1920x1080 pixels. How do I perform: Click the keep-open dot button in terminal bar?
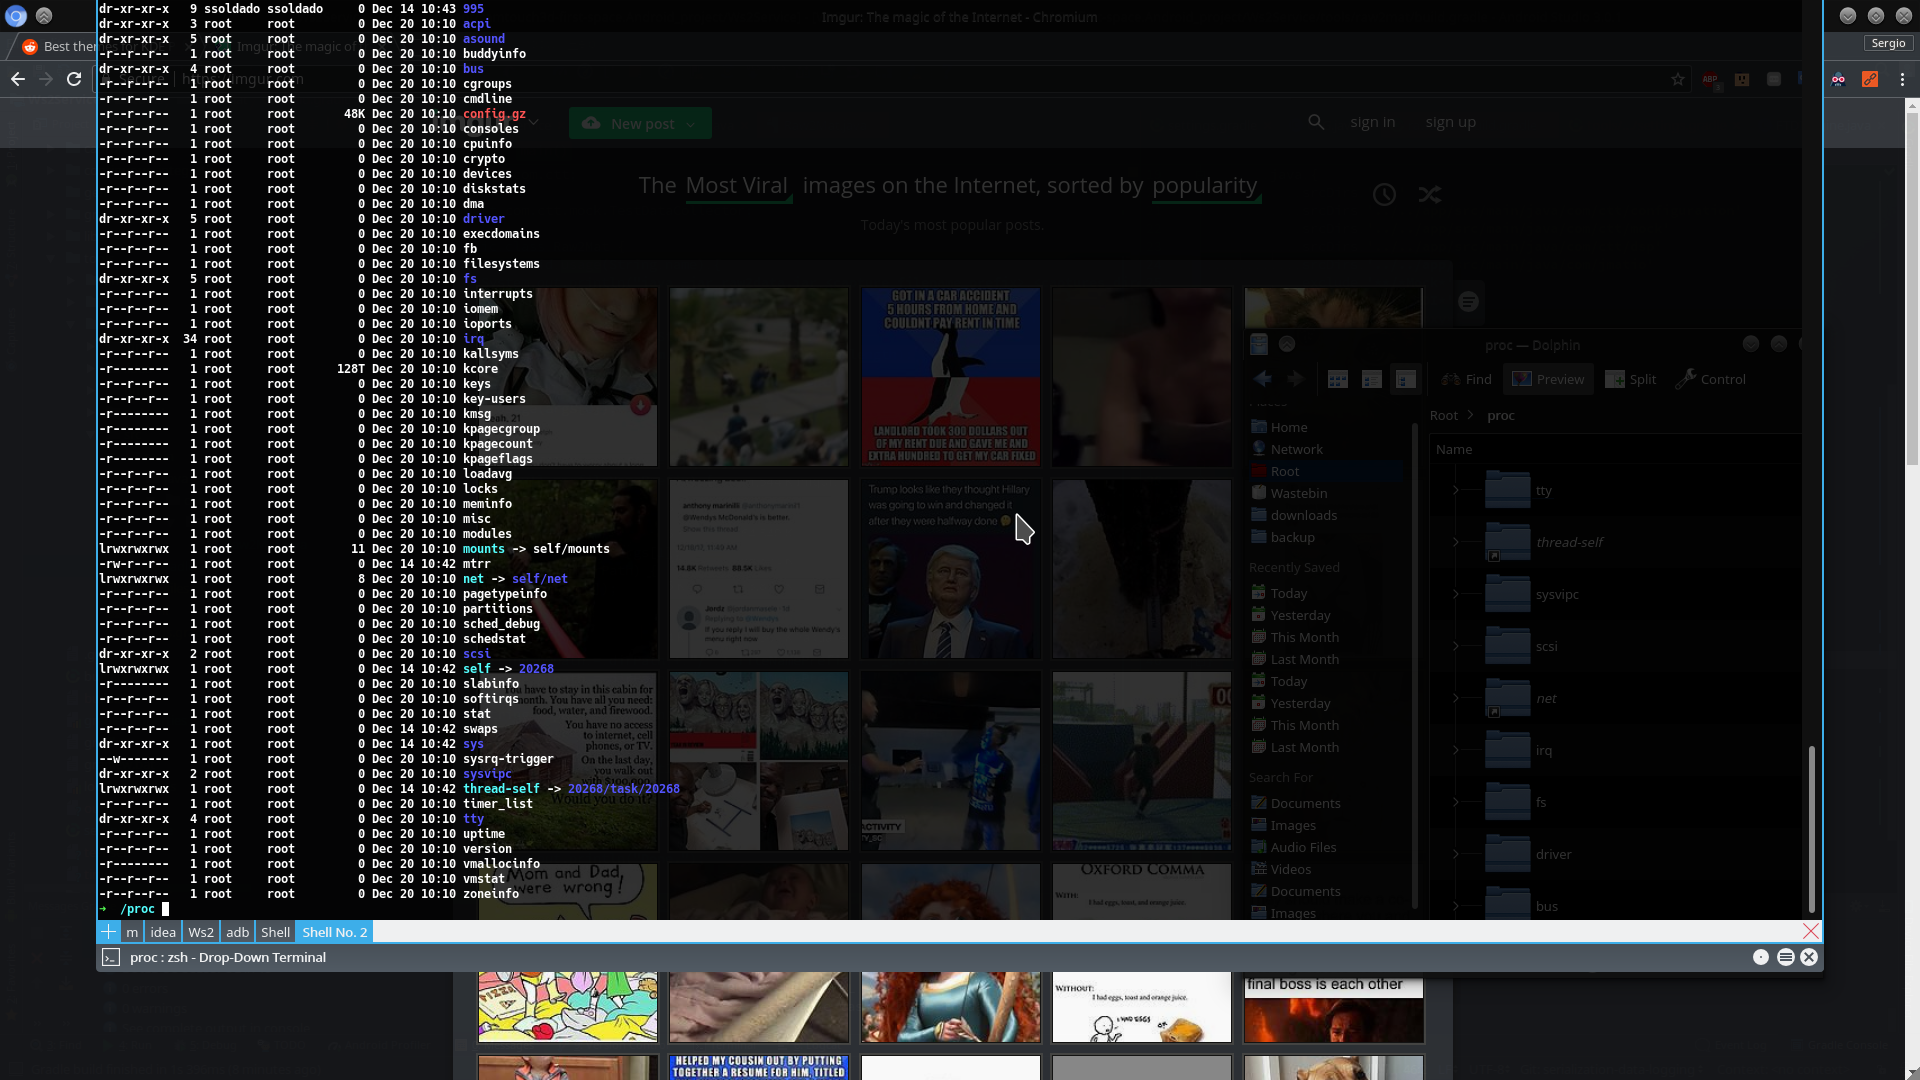[1761, 957]
